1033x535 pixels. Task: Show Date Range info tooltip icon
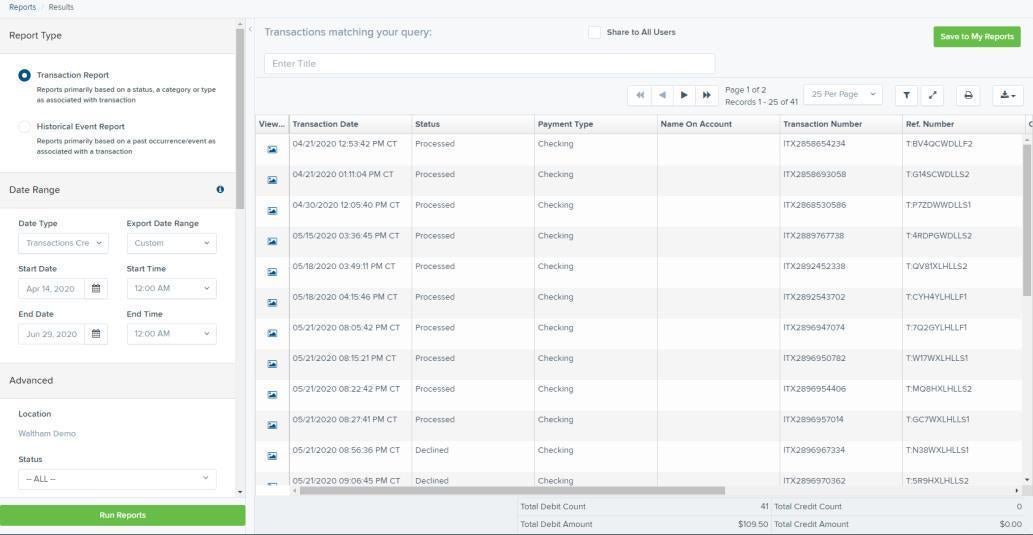(x=220, y=189)
